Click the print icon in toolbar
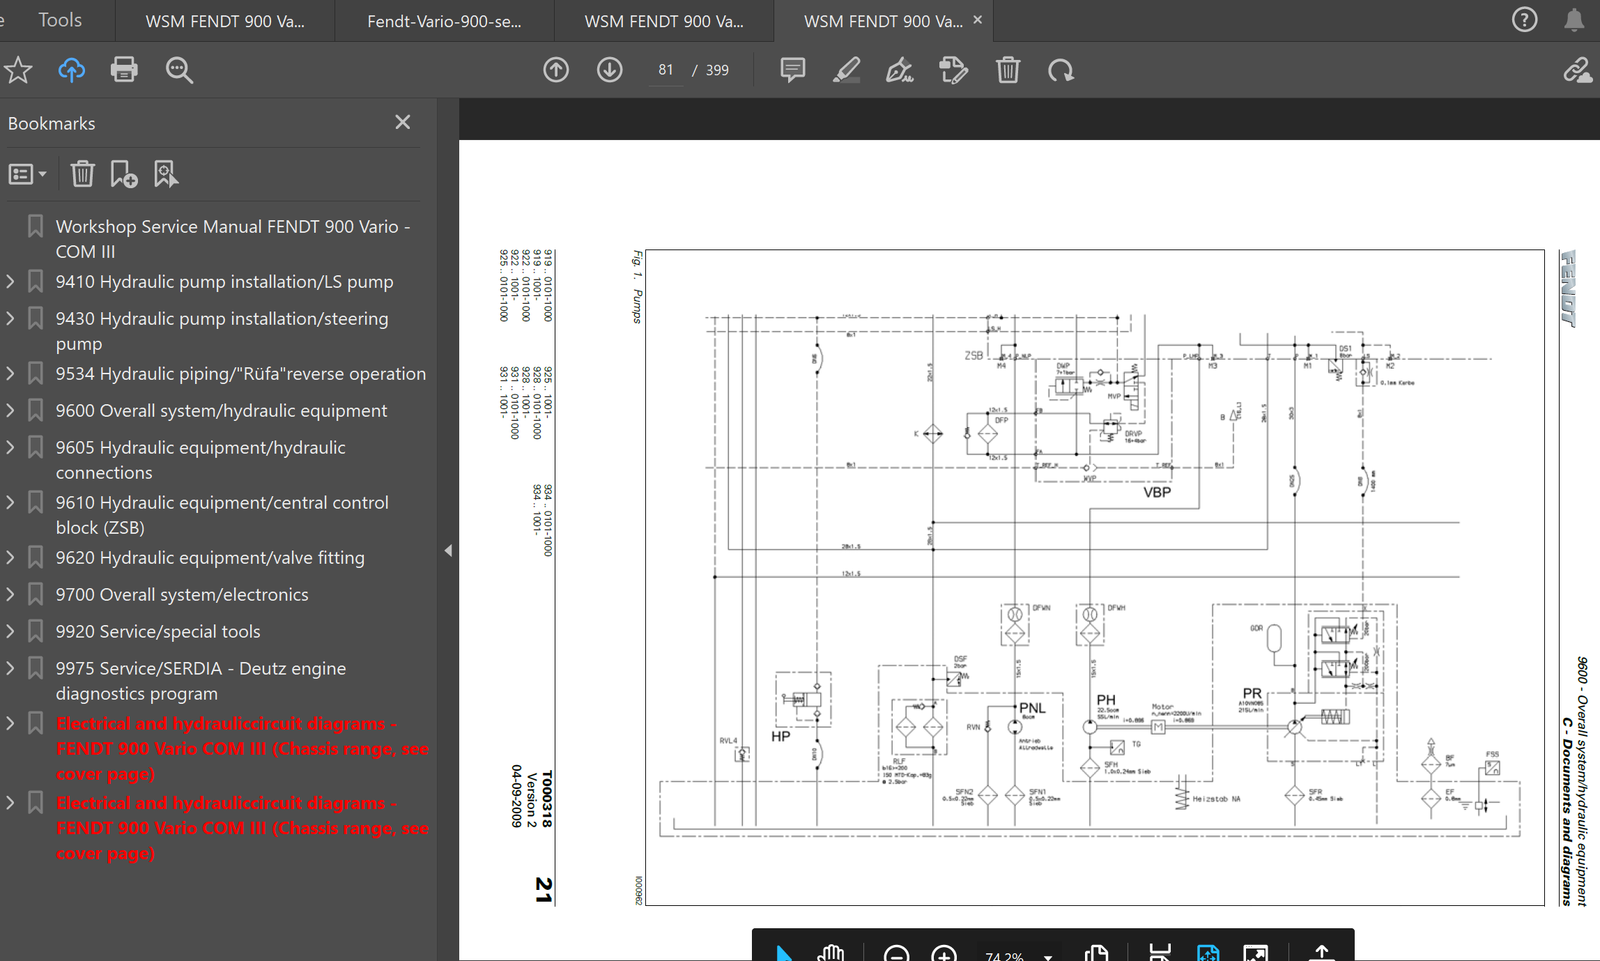Viewport: 1600px width, 961px height. coord(124,70)
